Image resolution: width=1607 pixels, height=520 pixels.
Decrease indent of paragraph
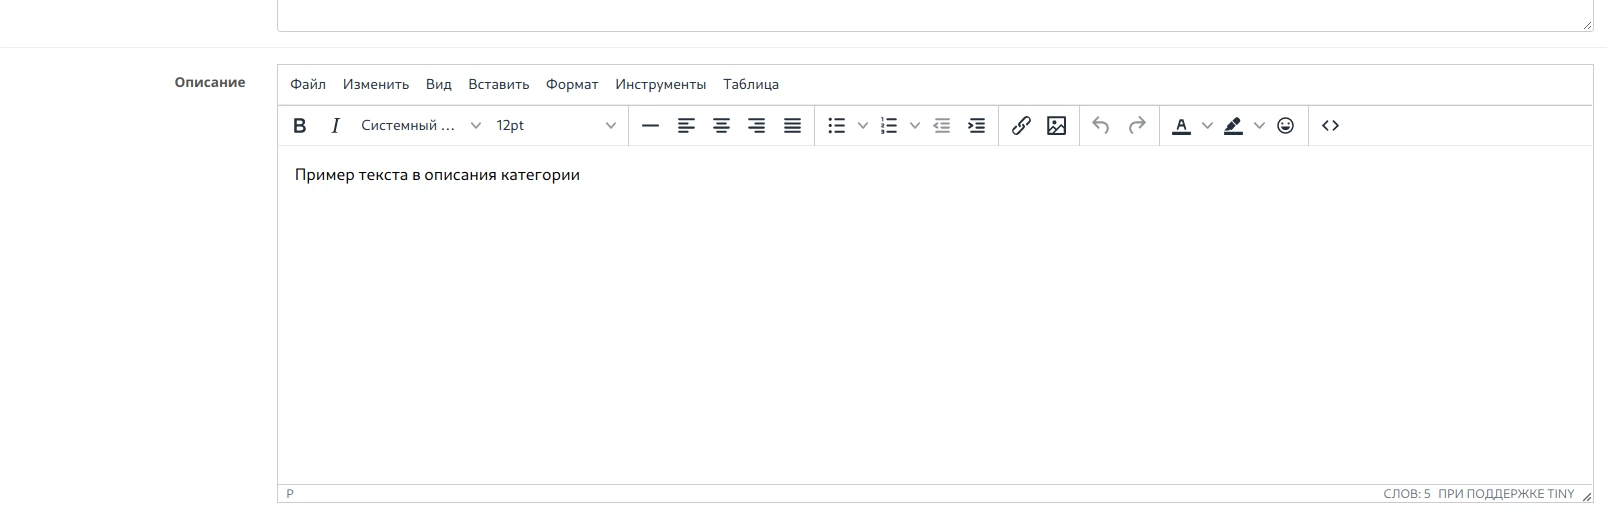pos(941,125)
